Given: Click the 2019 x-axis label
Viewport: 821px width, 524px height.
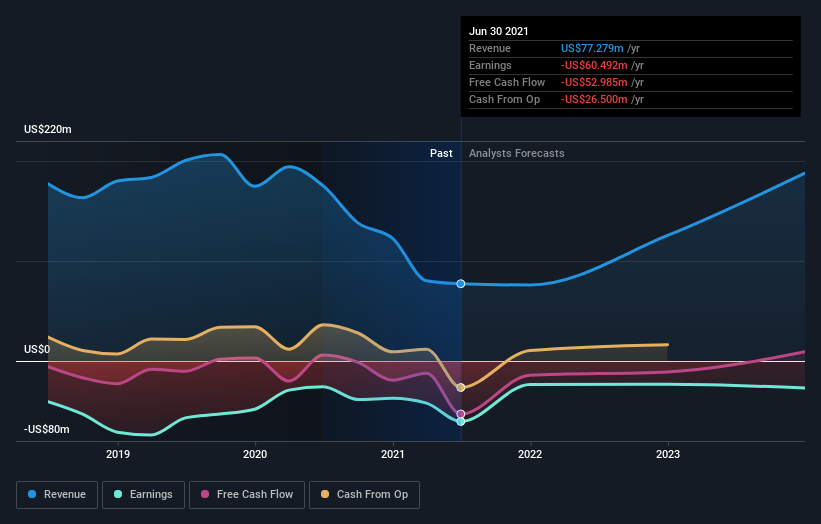Looking at the screenshot, I should point(118,454).
